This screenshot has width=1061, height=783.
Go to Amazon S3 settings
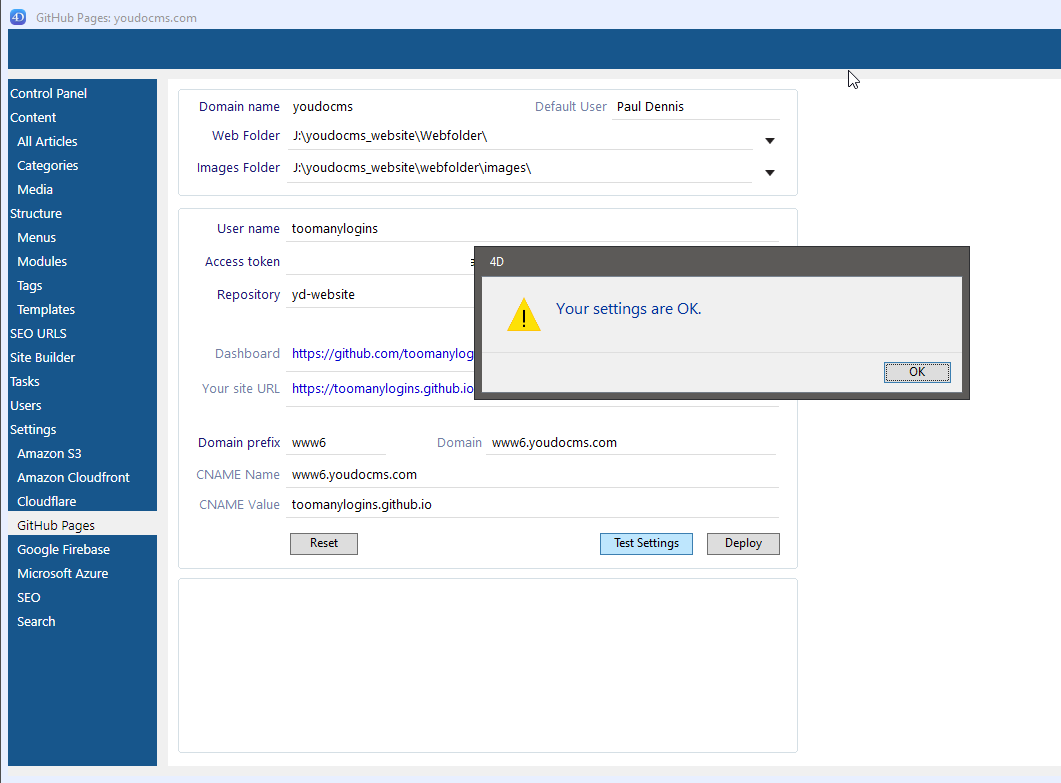coord(49,453)
